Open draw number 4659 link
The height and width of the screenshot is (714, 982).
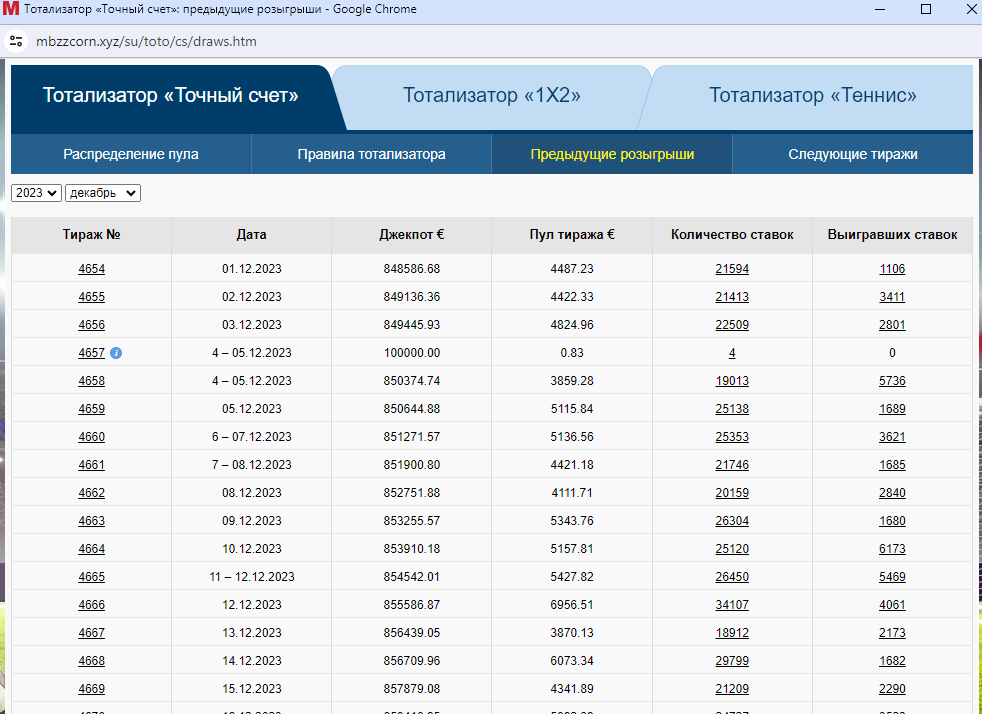(x=91, y=409)
